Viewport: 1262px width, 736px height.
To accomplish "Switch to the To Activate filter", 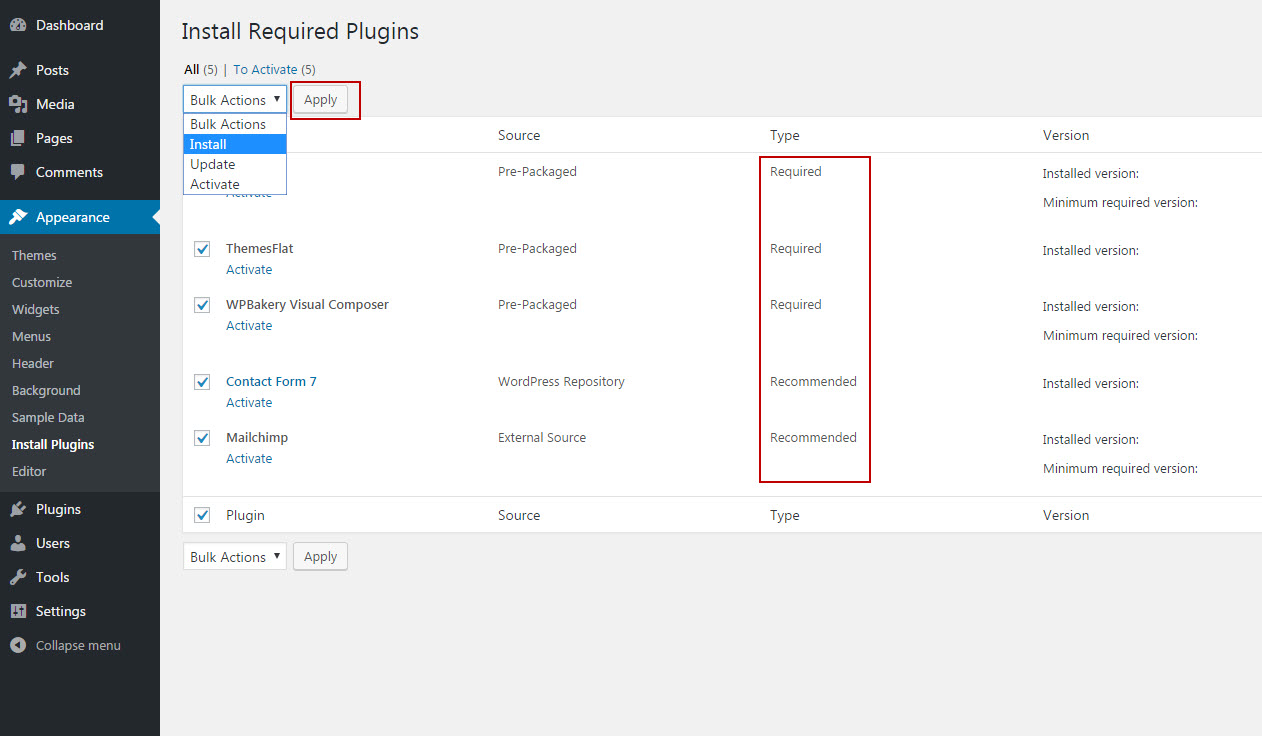I will click(265, 69).
